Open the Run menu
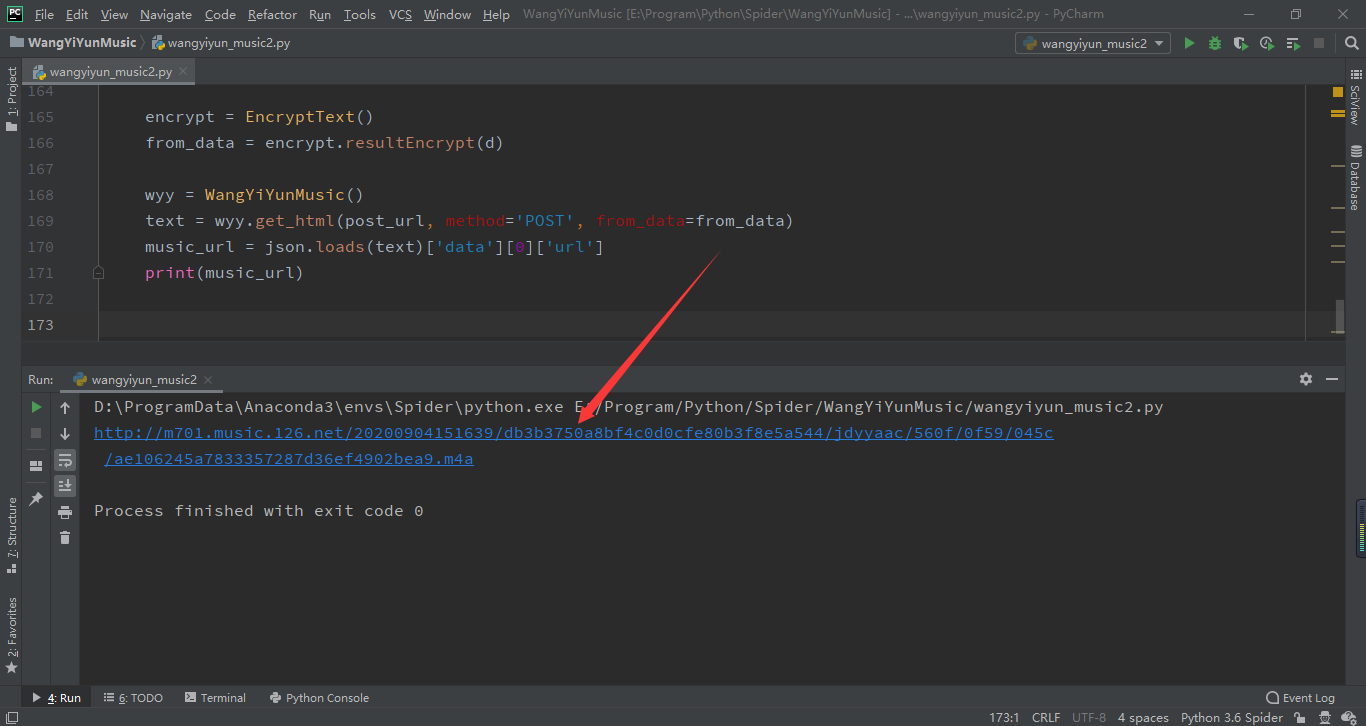The height and width of the screenshot is (726, 1366). coord(320,14)
